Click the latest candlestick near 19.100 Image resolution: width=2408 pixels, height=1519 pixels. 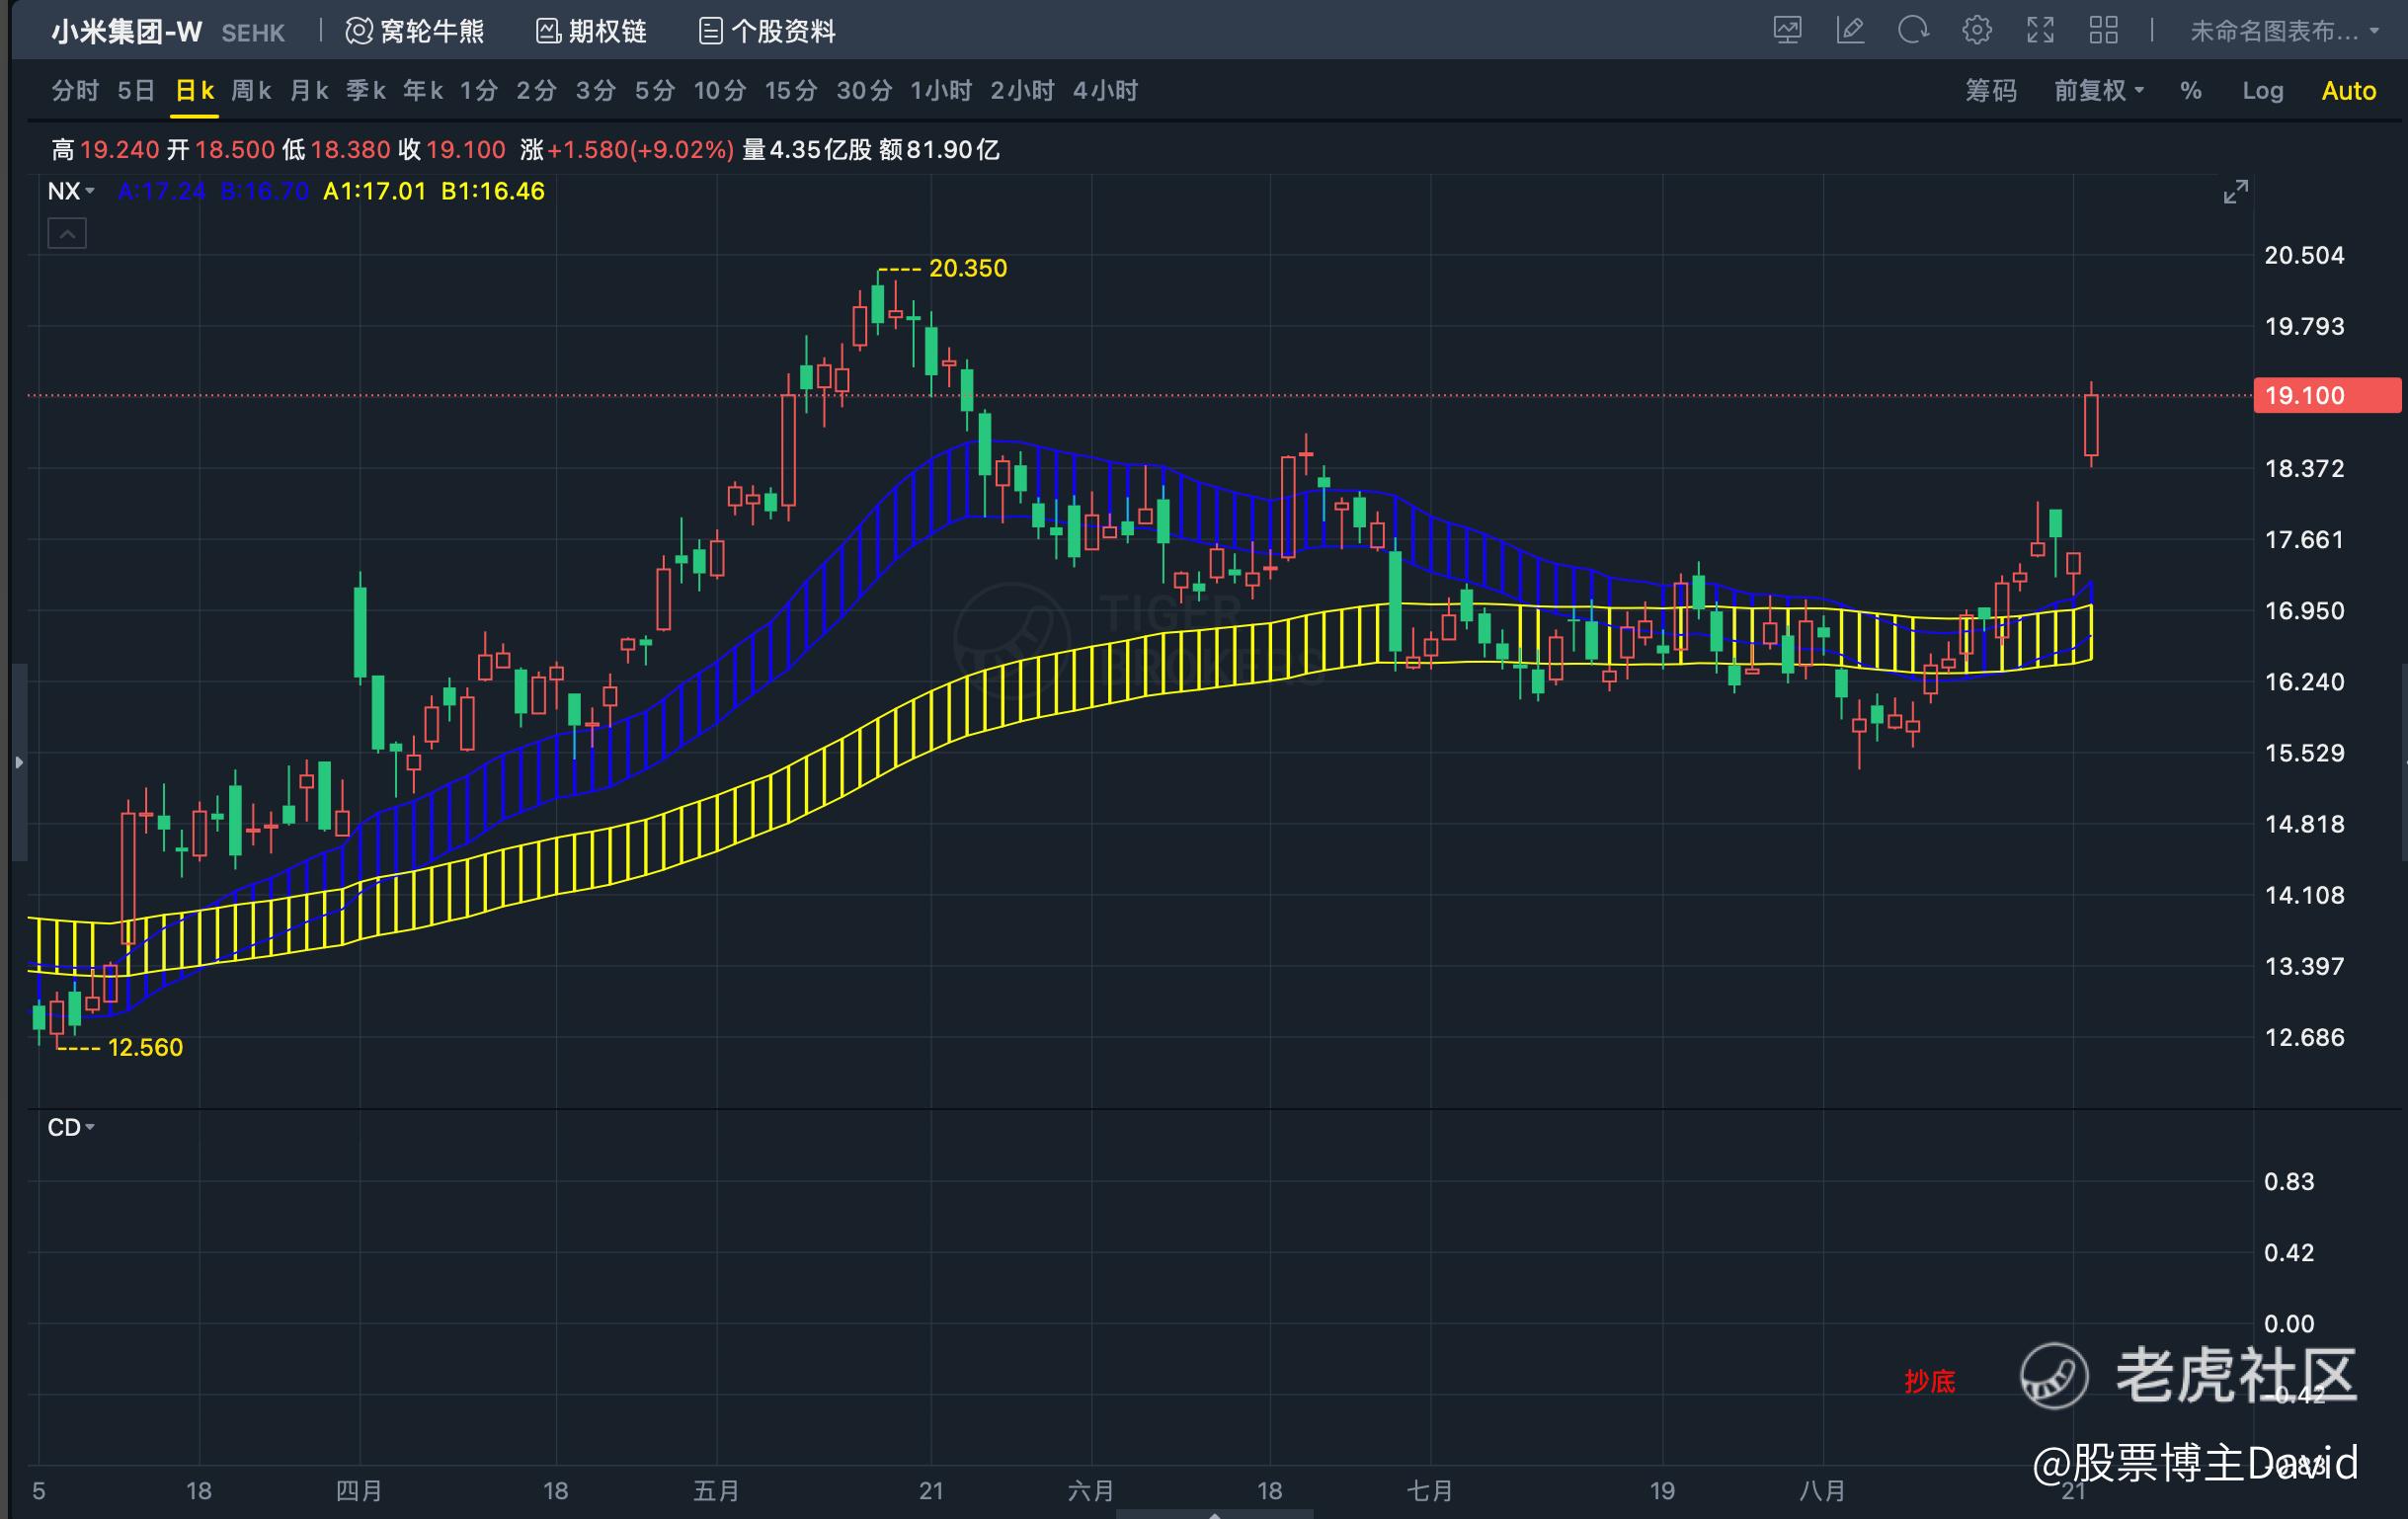coord(2091,425)
